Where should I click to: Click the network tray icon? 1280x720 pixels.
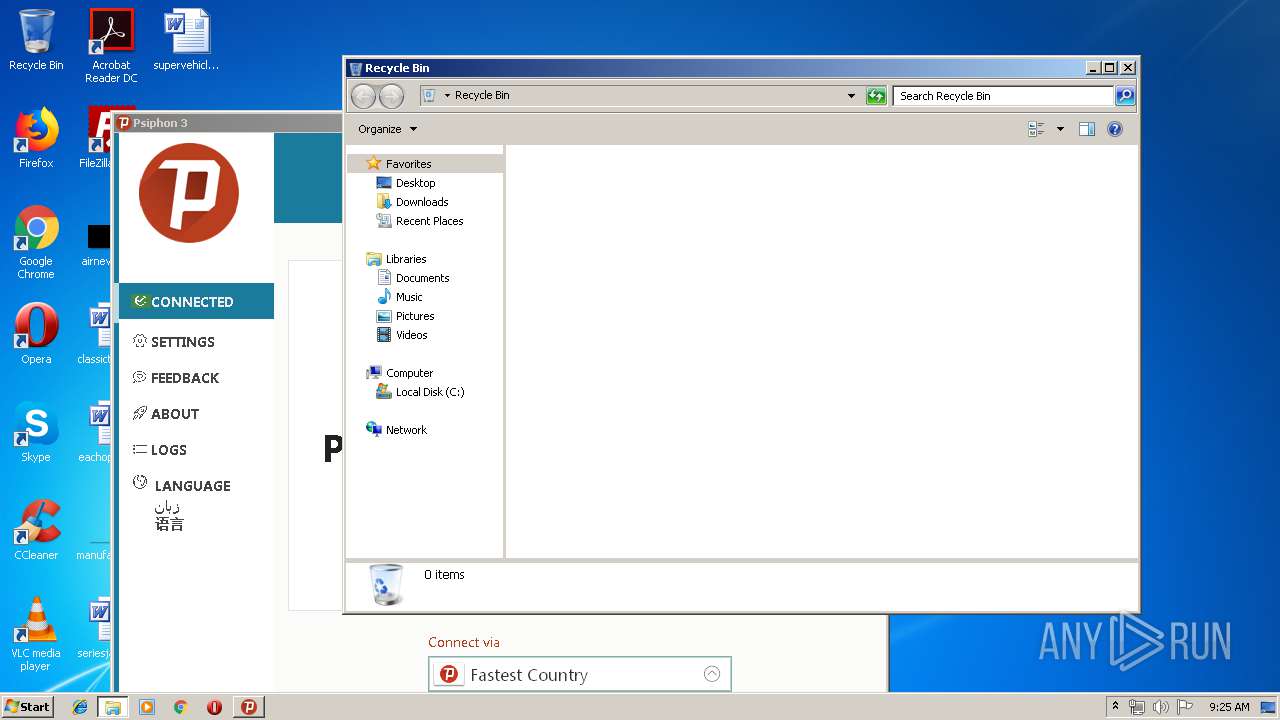(1137, 707)
